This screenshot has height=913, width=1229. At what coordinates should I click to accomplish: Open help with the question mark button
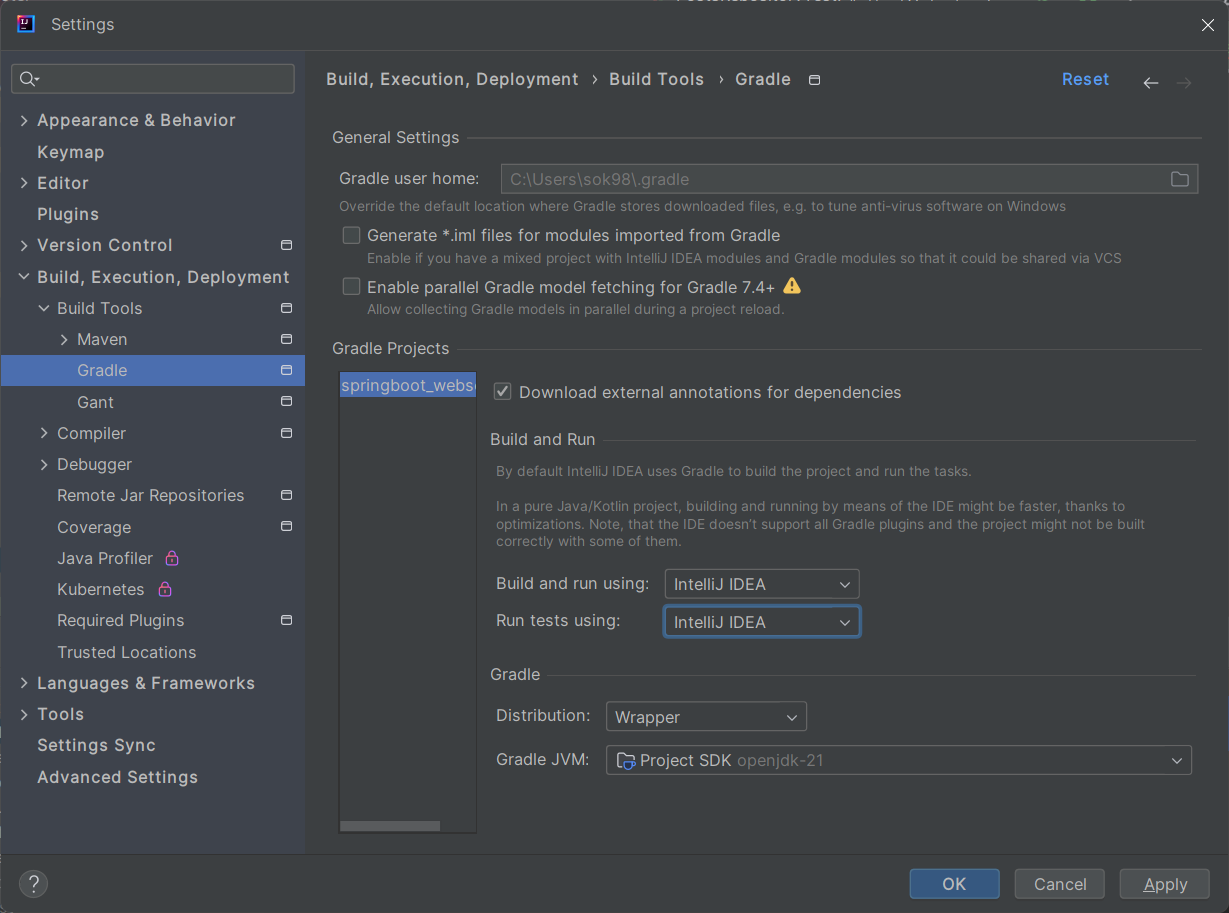[33, 884]
